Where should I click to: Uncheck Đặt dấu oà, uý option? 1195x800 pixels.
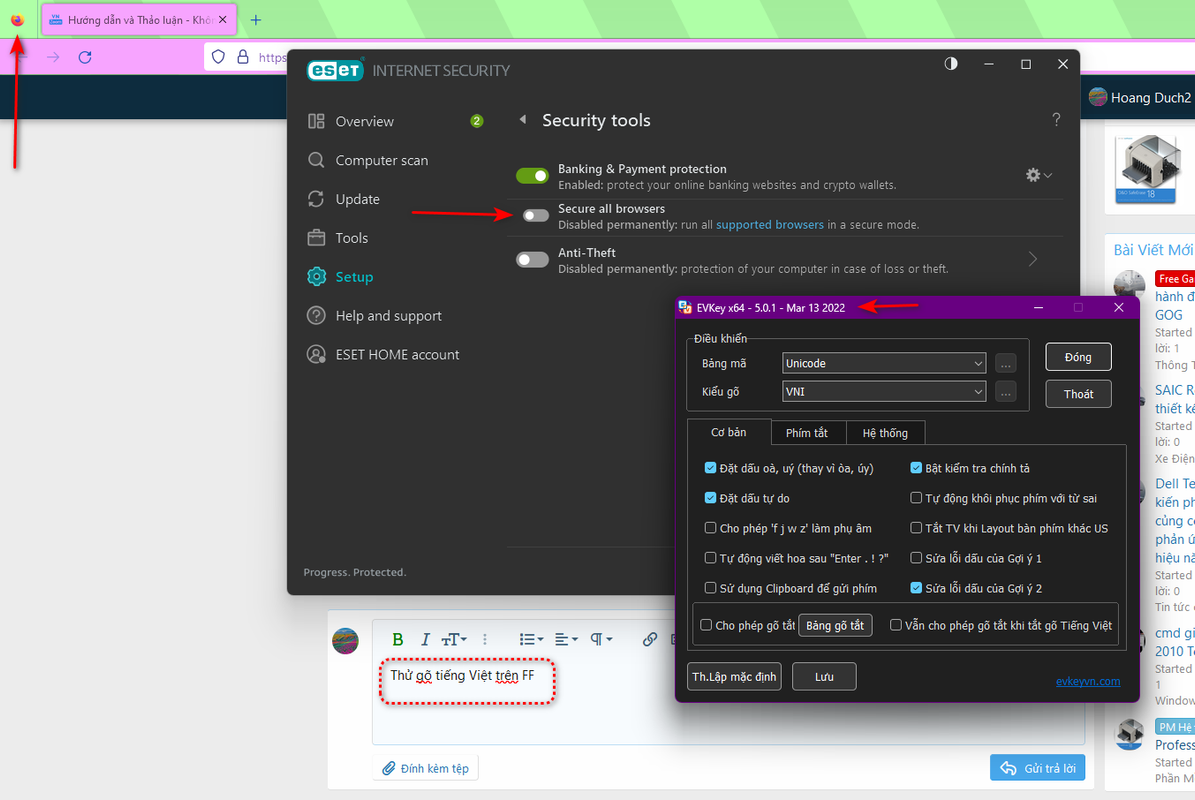tap(710, 468)
